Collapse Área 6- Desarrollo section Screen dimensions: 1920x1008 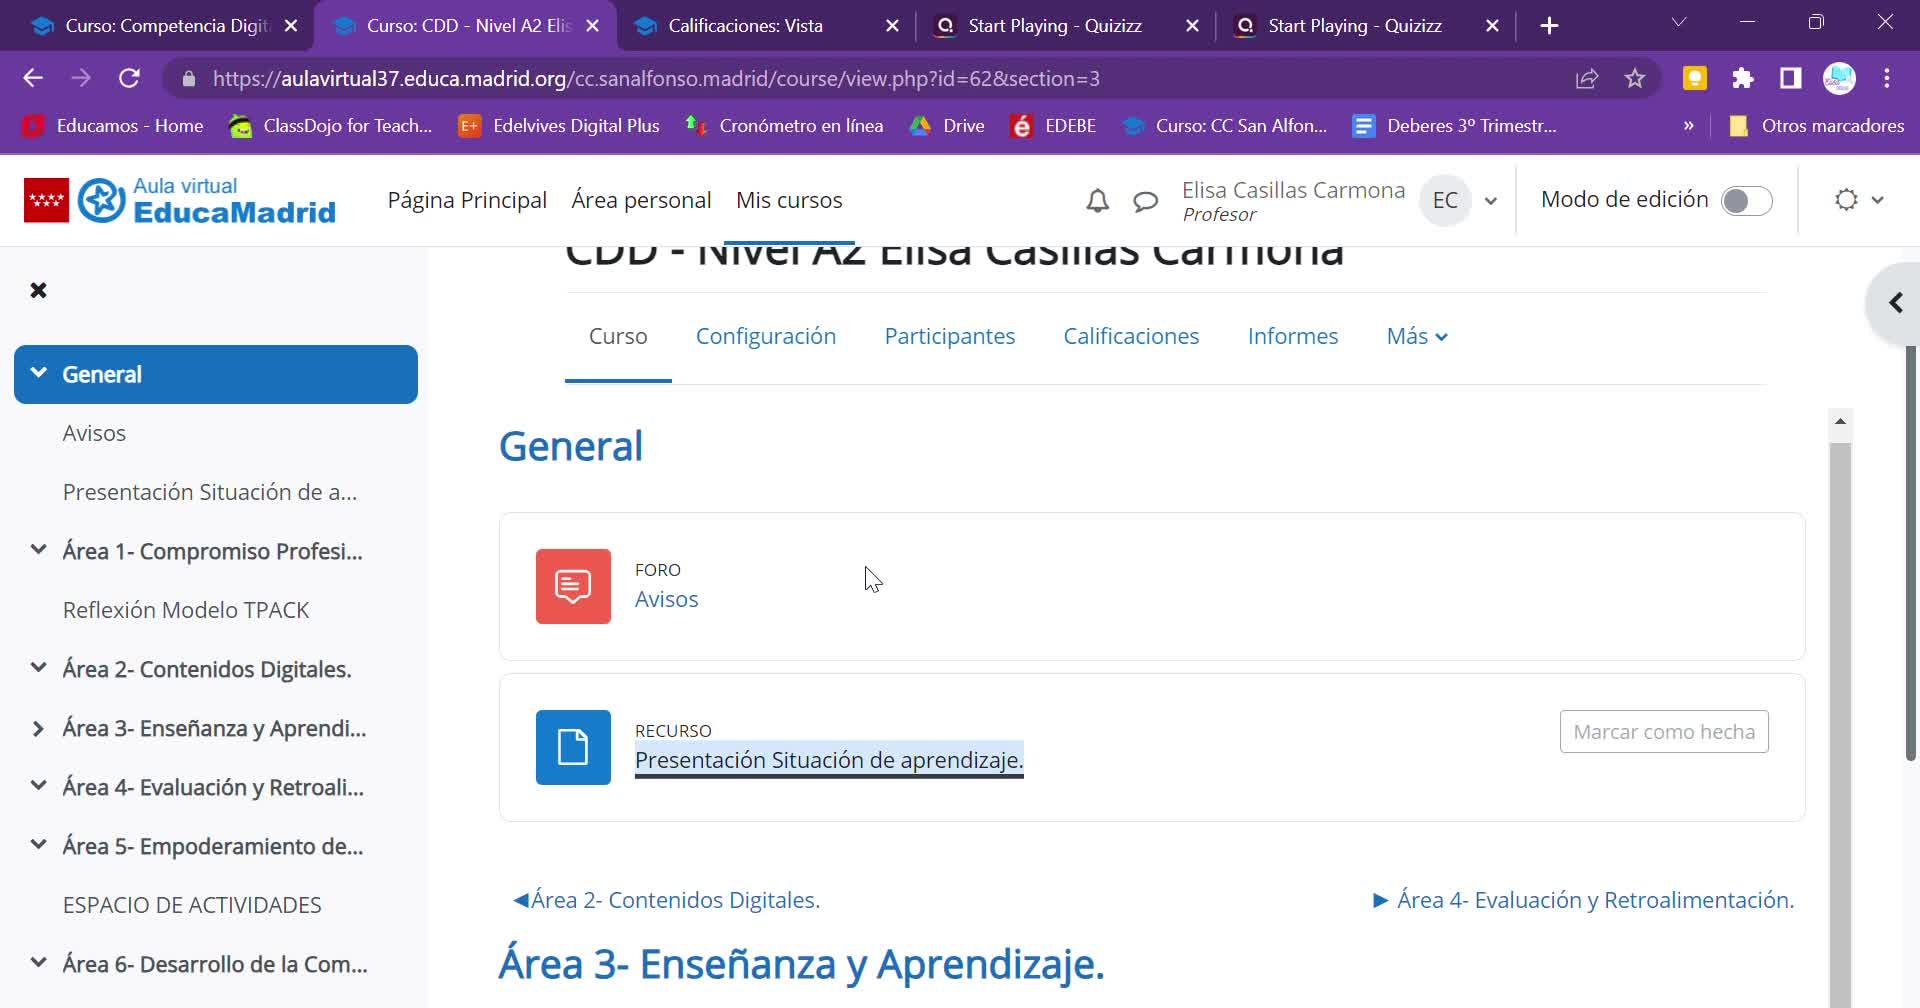click(38, 963)
